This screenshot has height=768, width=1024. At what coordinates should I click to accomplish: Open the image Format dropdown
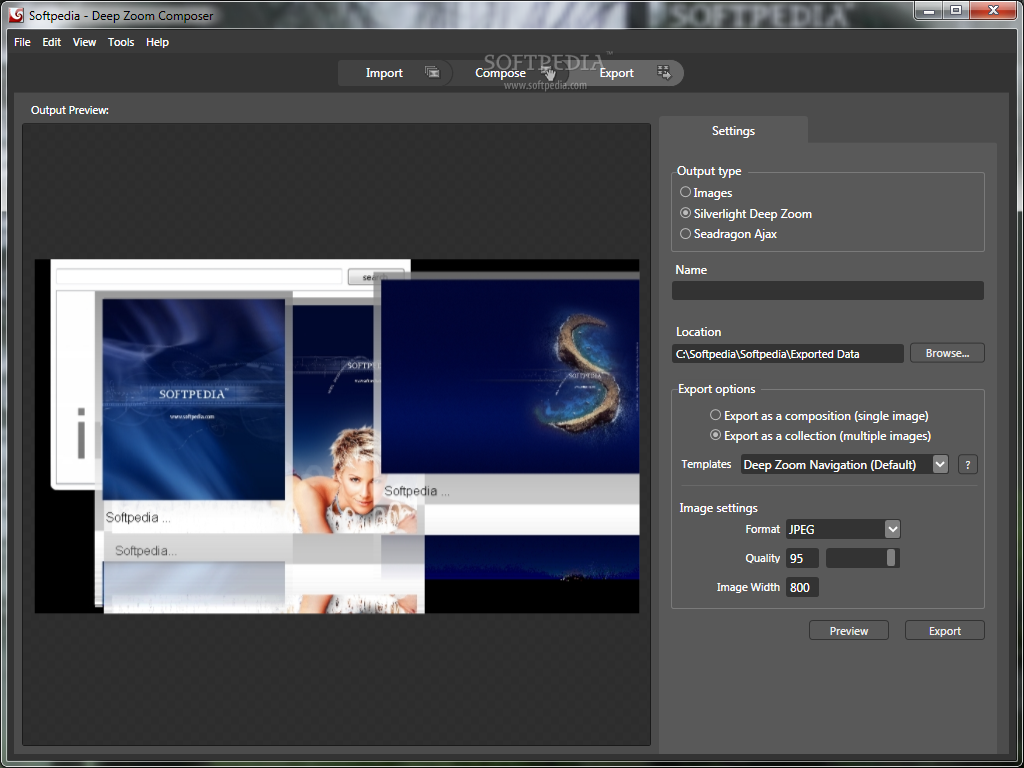[x=843, y=529]
